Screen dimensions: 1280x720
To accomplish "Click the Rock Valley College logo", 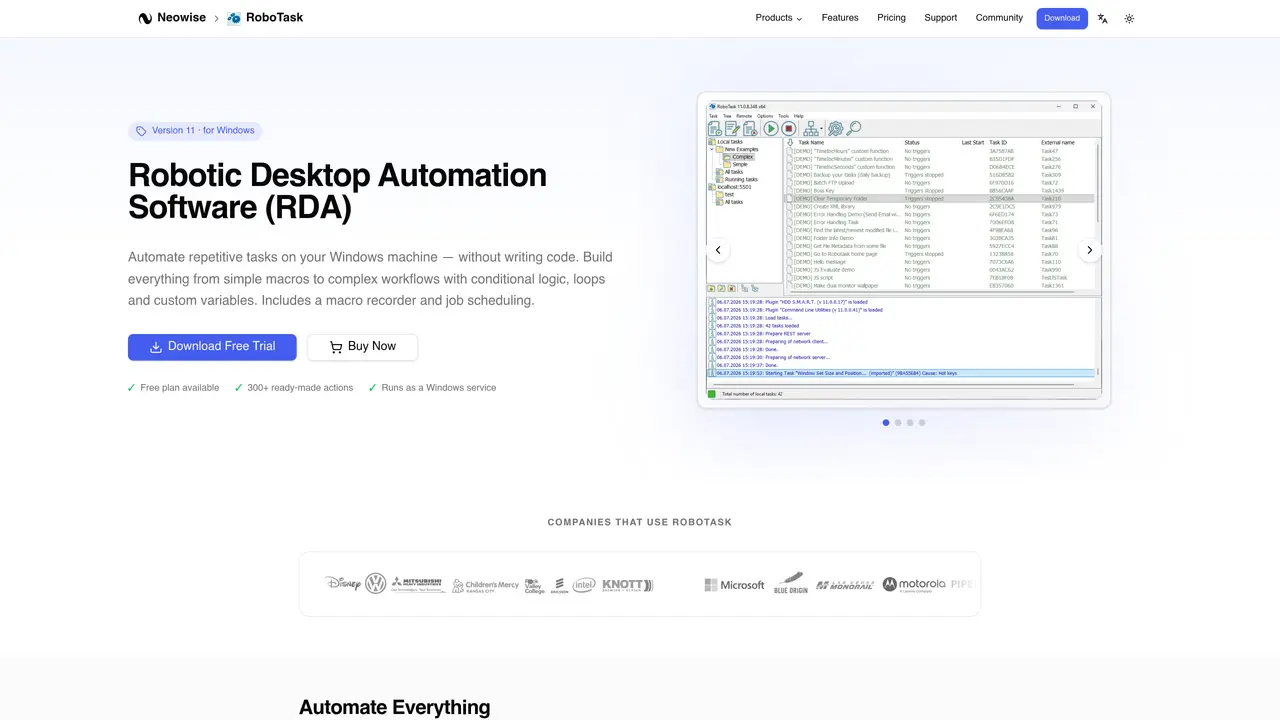I will pos(535,585).
